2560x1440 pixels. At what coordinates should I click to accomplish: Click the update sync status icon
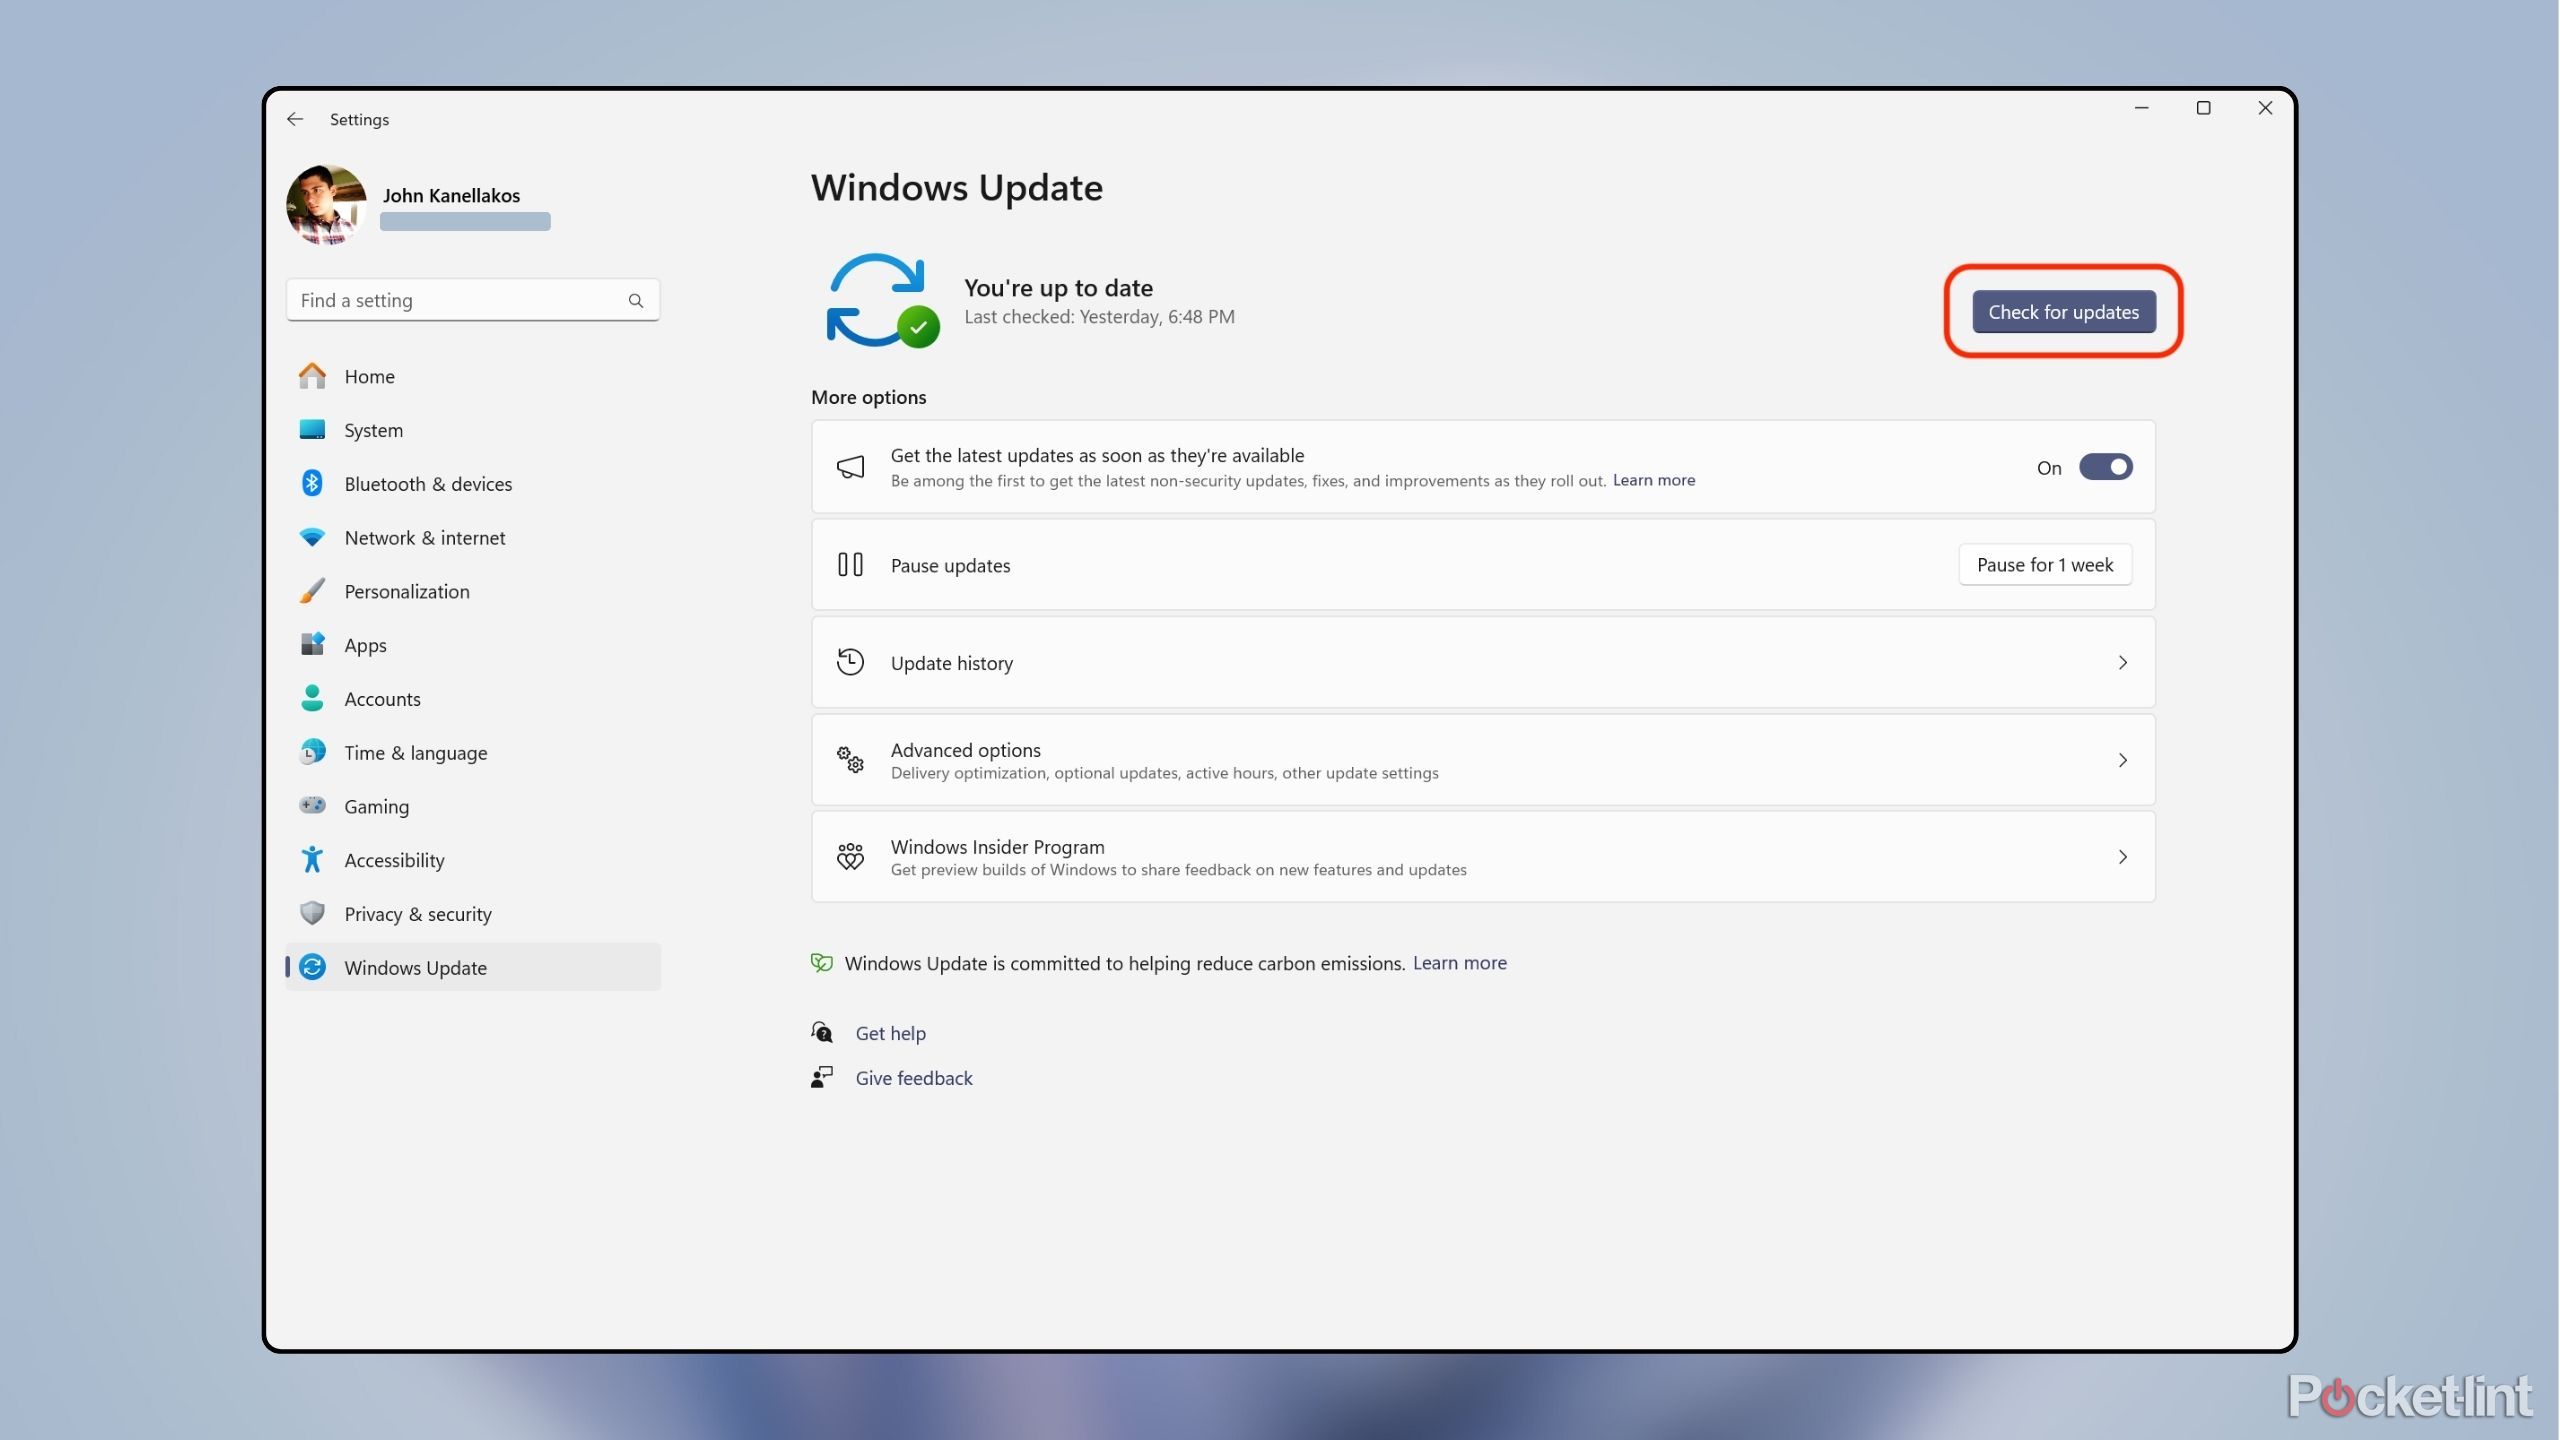882,300
